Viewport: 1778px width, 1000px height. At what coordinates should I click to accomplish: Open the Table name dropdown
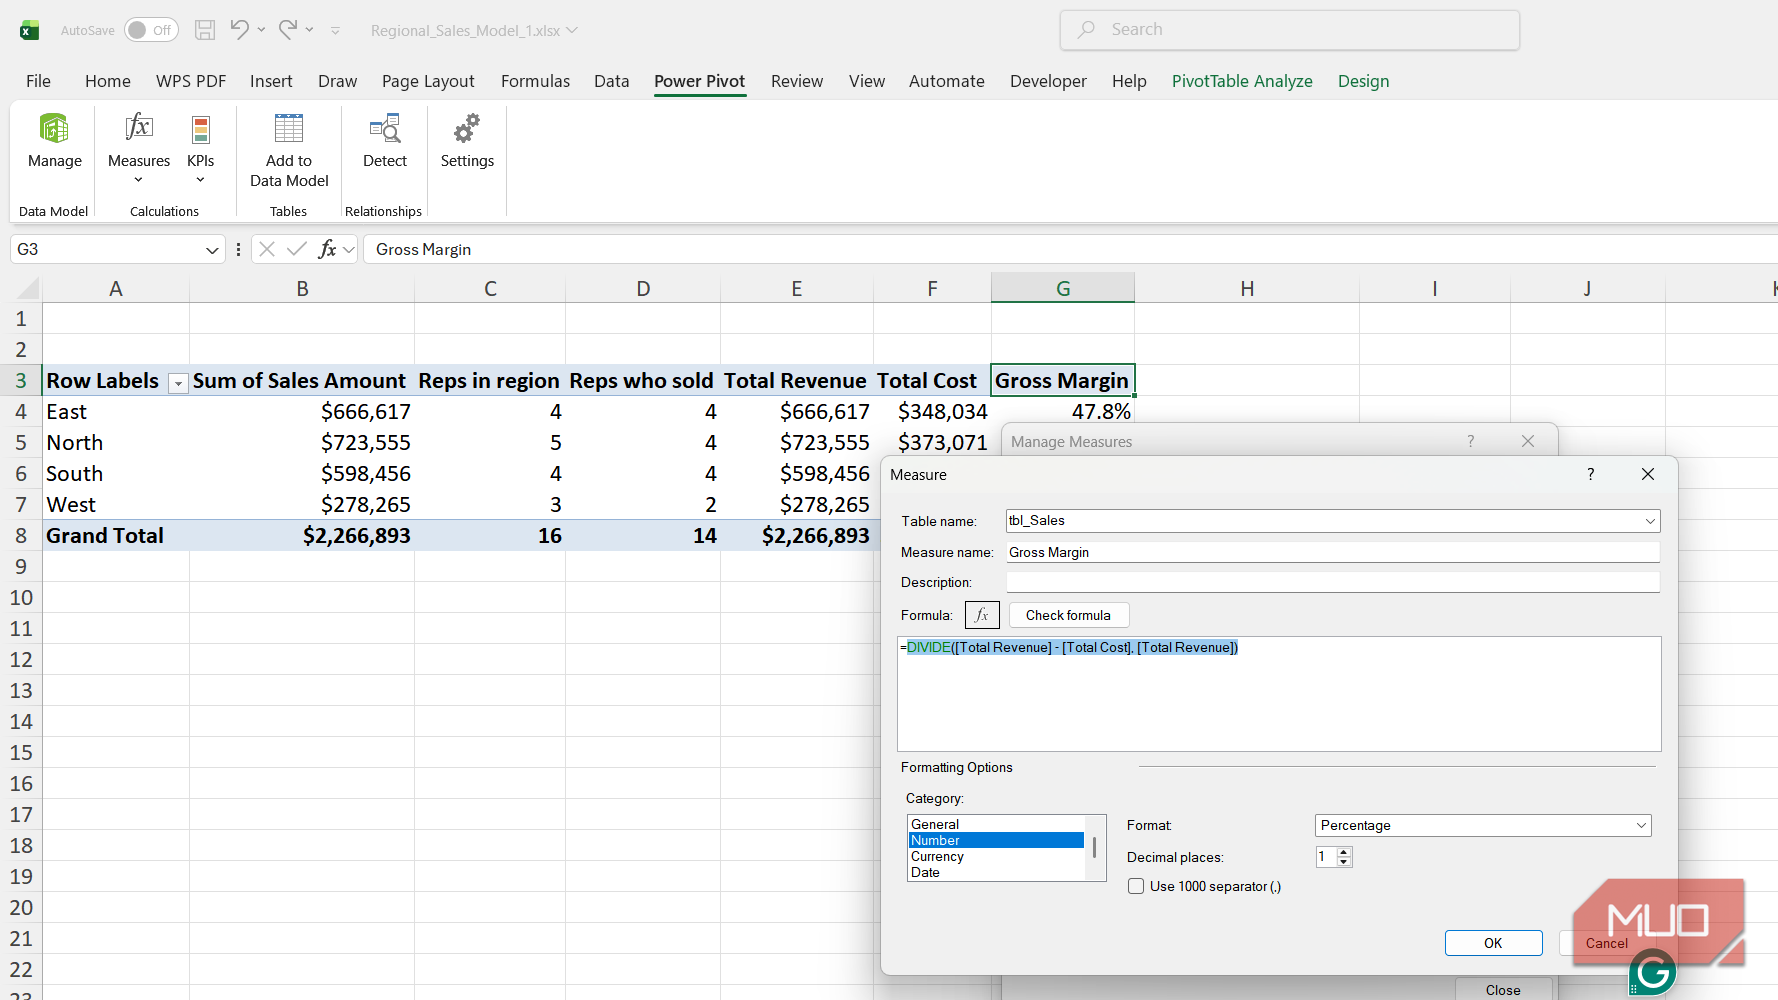tap(1649, 521)
